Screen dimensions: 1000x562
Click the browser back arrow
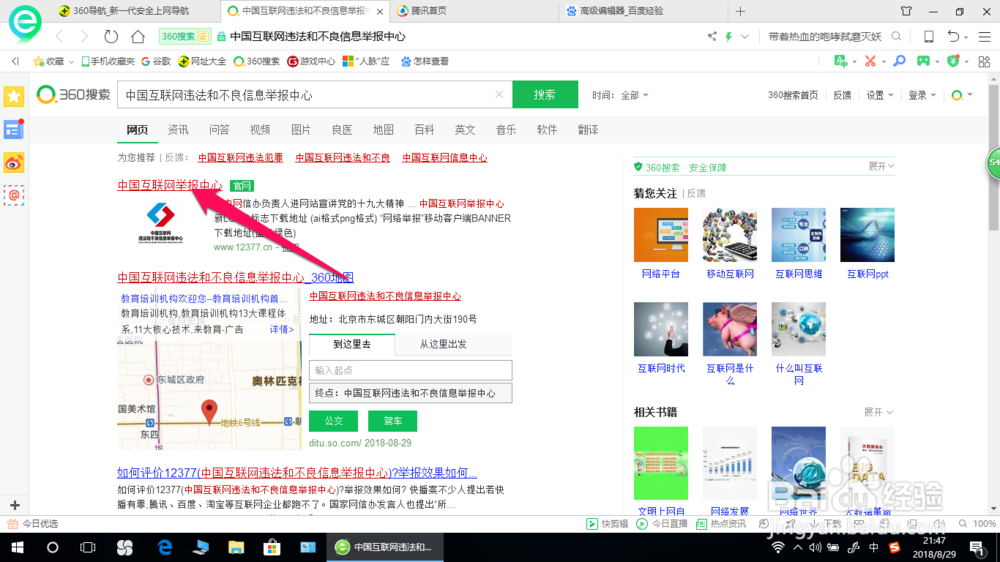coord(60,36)
